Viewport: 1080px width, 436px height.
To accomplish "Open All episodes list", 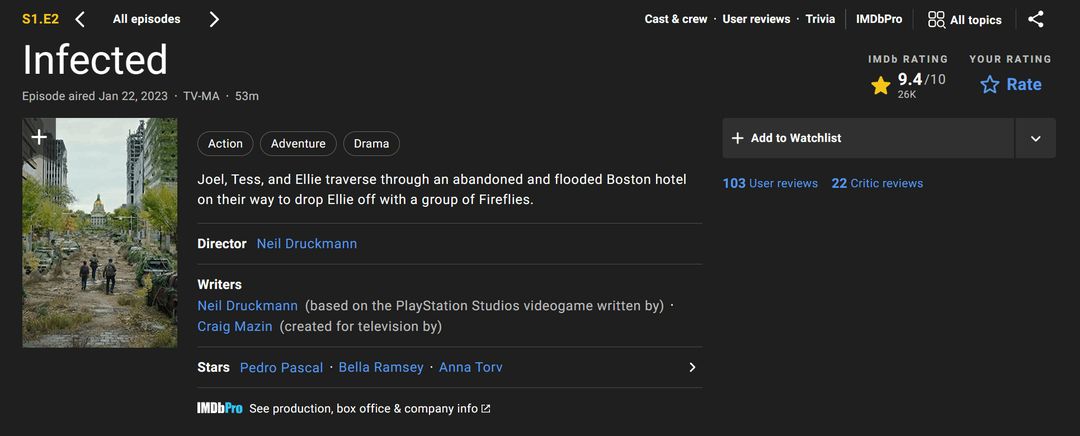I will tap(147, 19).
